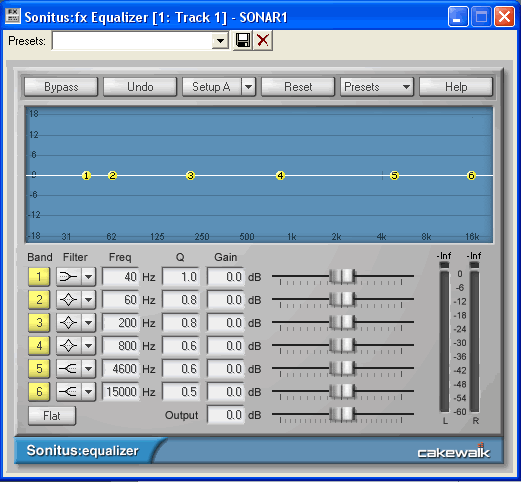521x482 pixels.
Task: Open the FX window system menu icon
Action: click(13, 17)
